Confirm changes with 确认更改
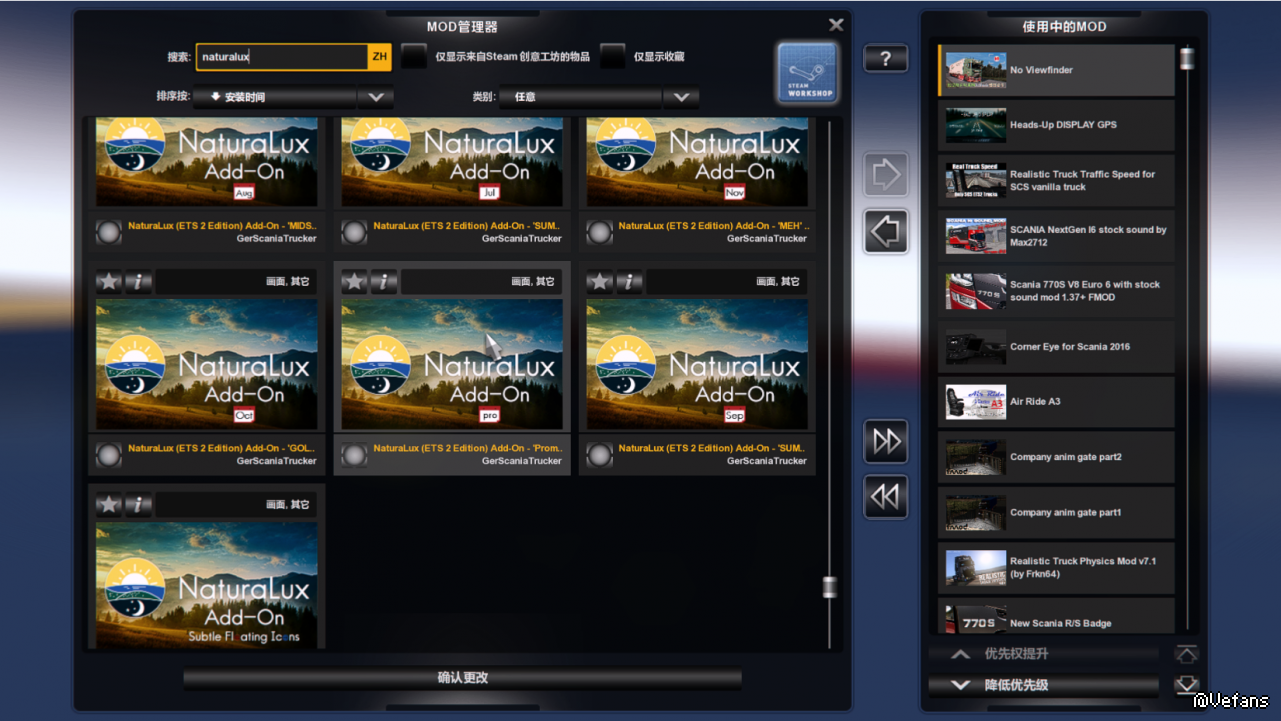Image resolution: width=1281 pixels, height=721 pixels. tap(463, 678)
